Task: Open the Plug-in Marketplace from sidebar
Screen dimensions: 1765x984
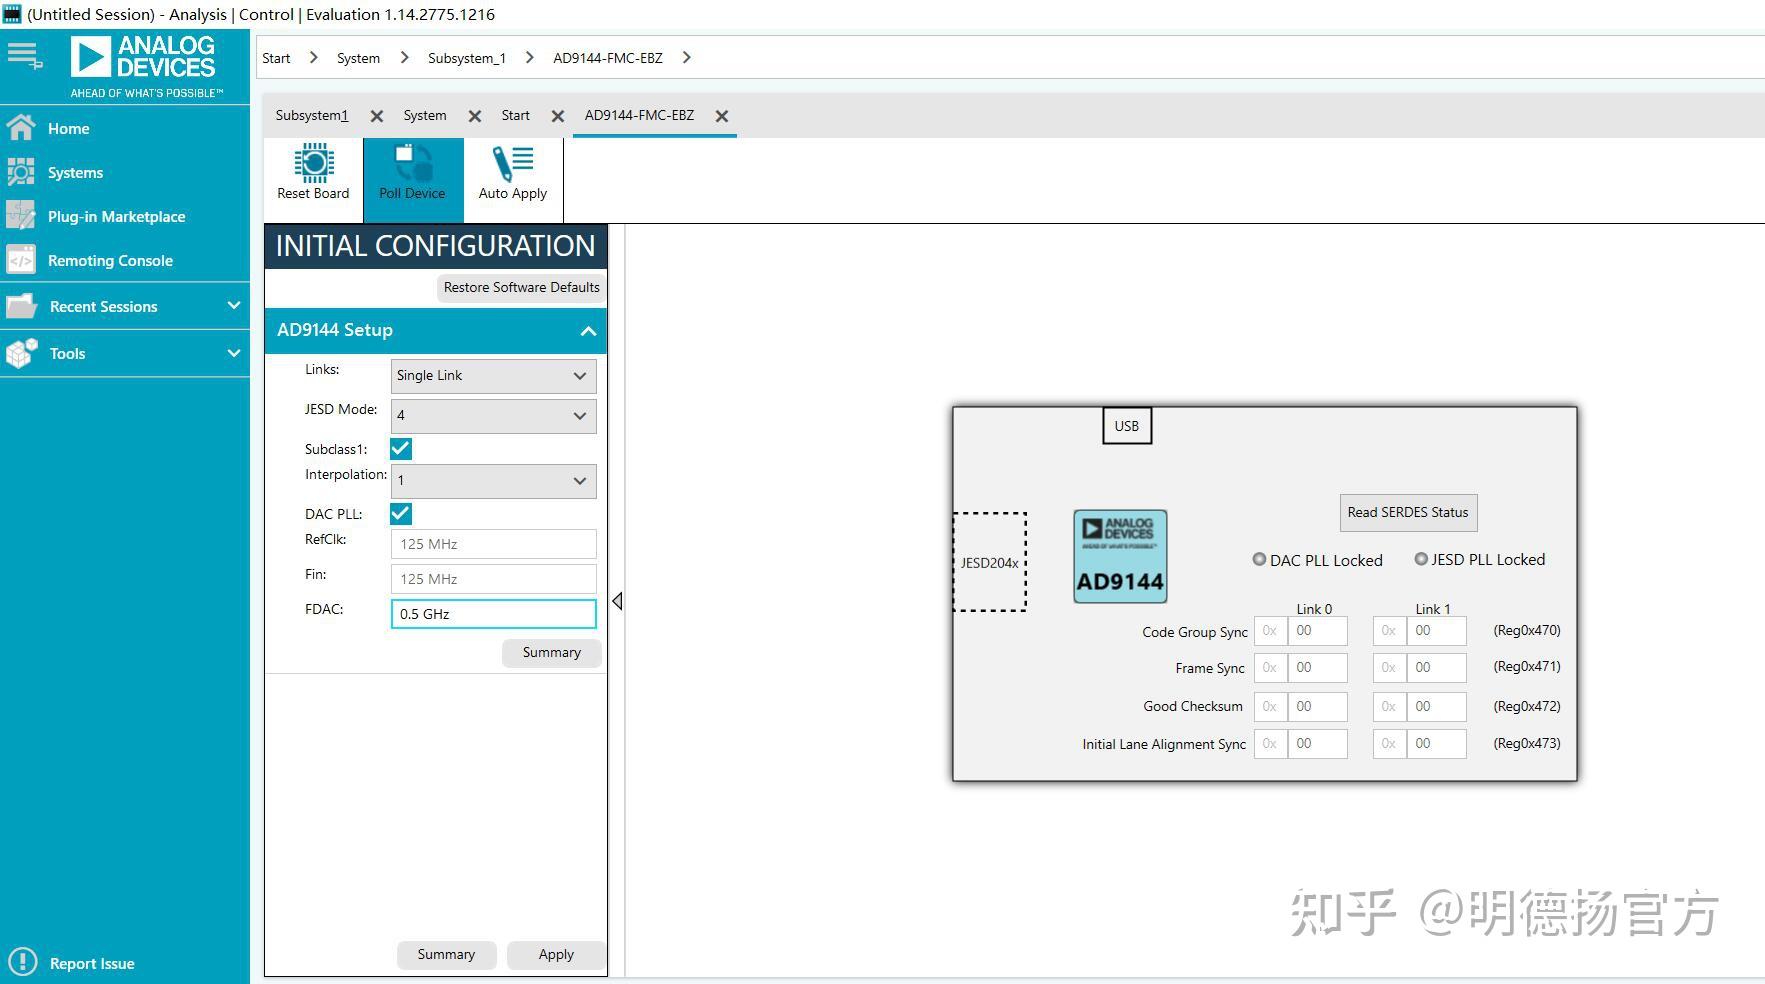Action: (x=116, y=216)
